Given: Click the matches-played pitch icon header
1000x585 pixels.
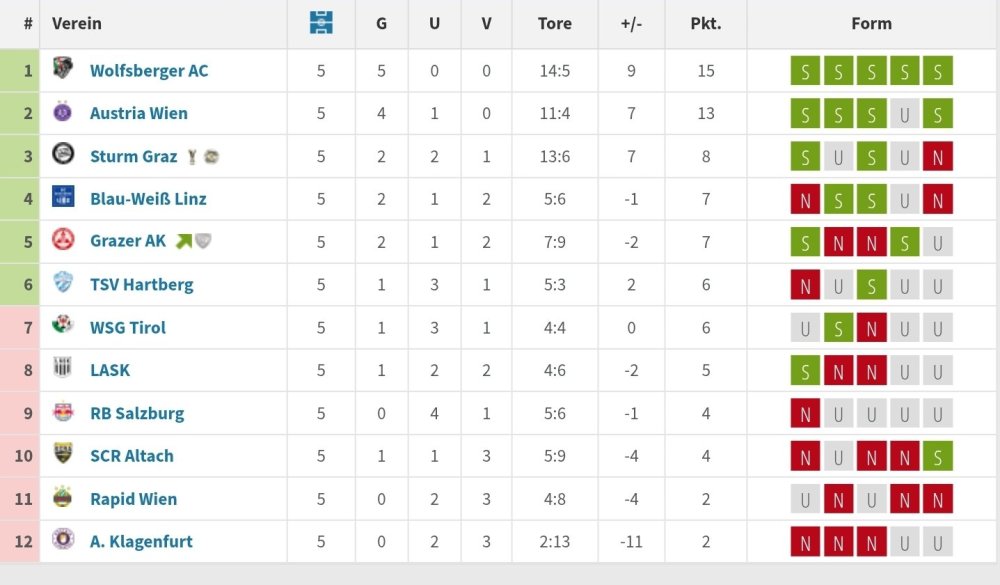Looking at the screenshot, I should tap(321, 23).
